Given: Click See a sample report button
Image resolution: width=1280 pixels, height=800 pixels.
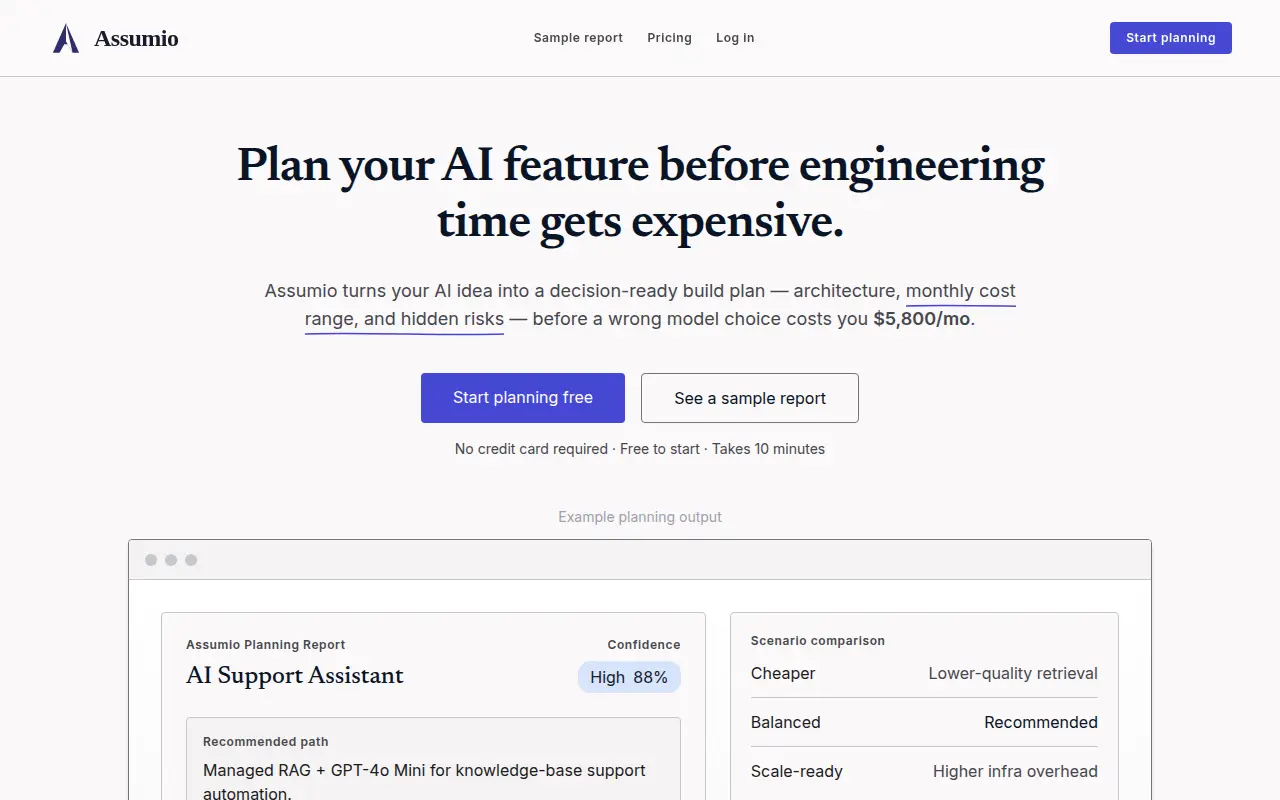Looking at the screenshot, I should pyautogui.click(x=750, y=398).
